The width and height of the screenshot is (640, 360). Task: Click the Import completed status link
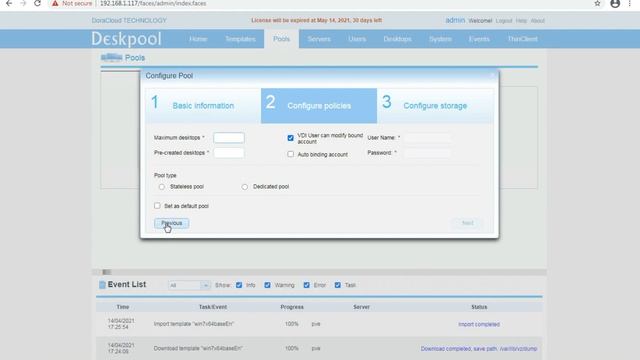point(479,324)
